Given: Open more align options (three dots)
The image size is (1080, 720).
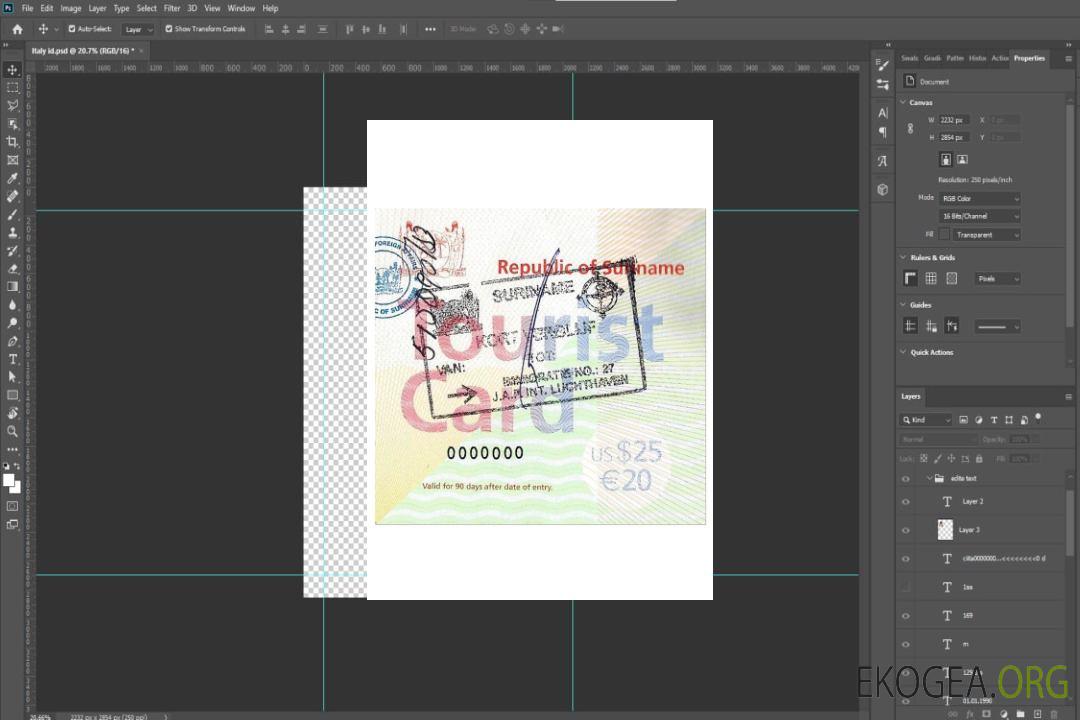Looking at the screenshot, I should pos(430,29).
